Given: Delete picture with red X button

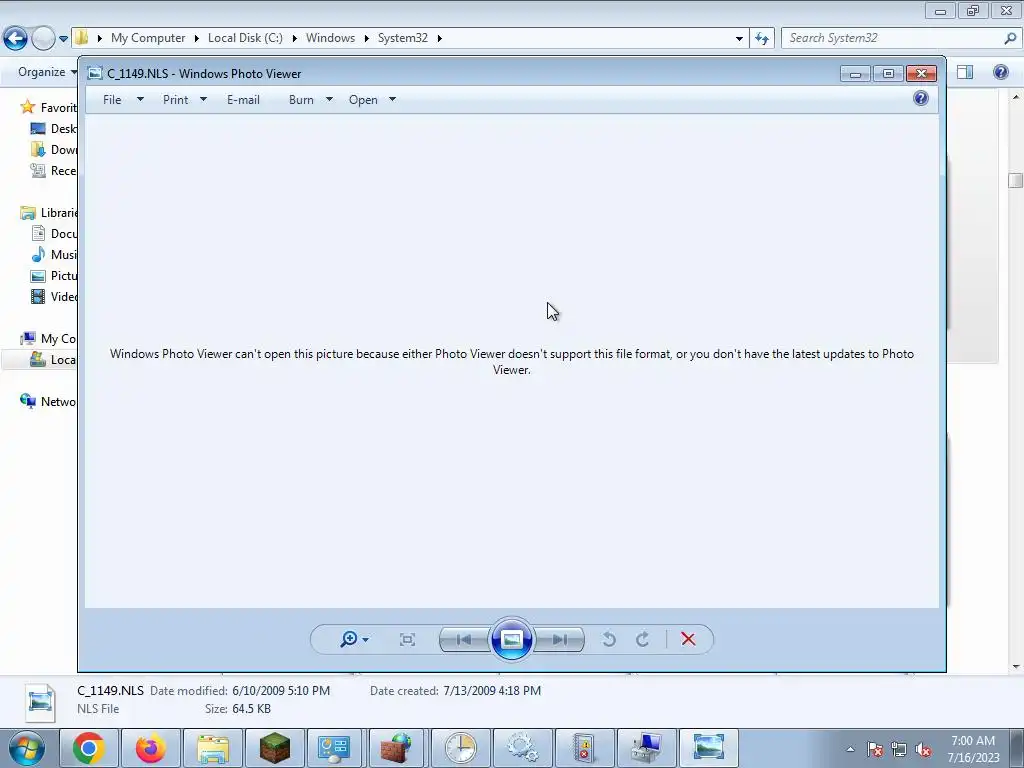Looking at the screenshot, I should pyautogui.click(x=688, y=639).
